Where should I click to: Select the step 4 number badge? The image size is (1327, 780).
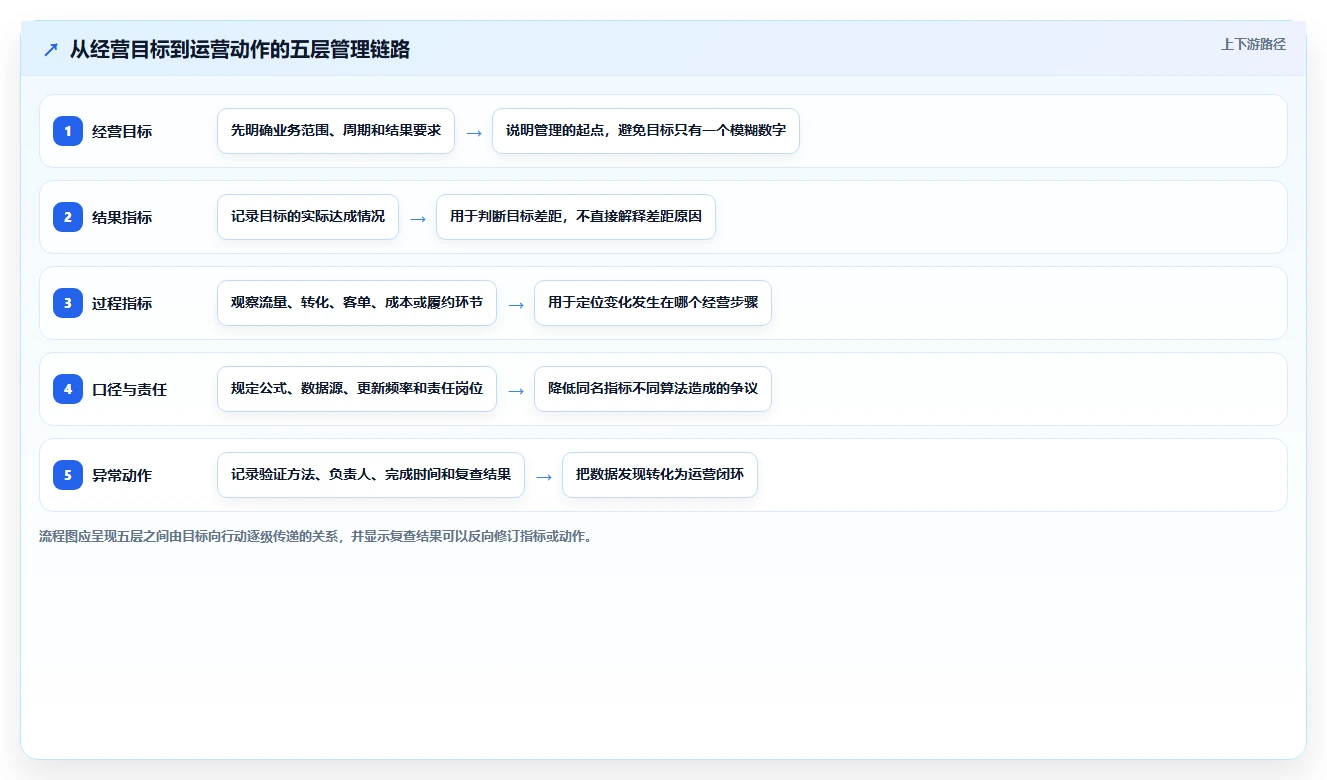68,389
